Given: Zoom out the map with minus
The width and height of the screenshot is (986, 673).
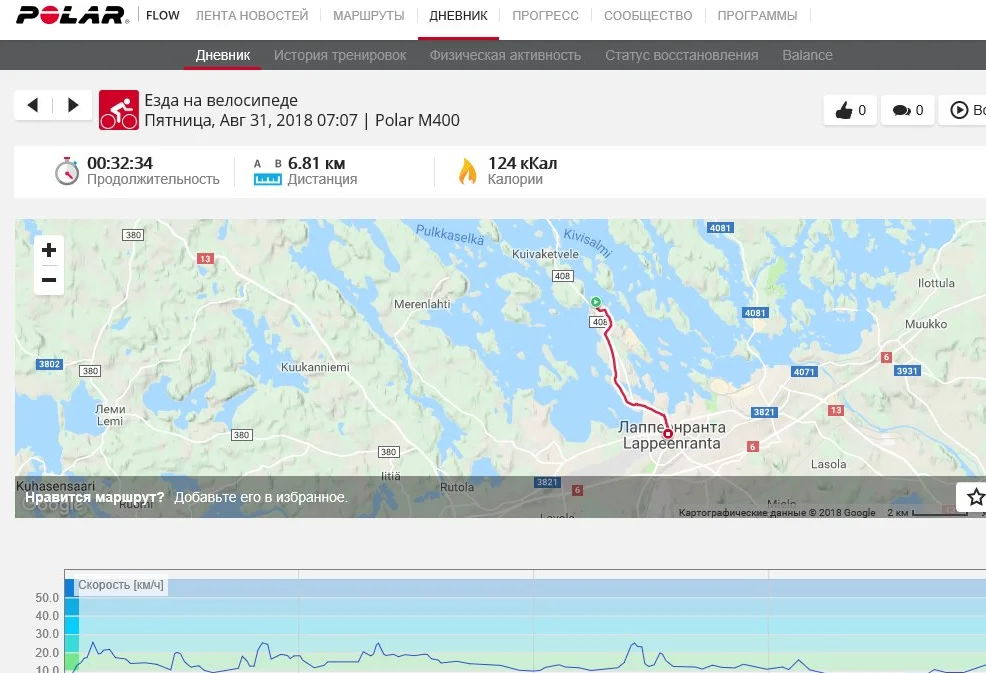Looking at the screenshot, I should (49, 280).
